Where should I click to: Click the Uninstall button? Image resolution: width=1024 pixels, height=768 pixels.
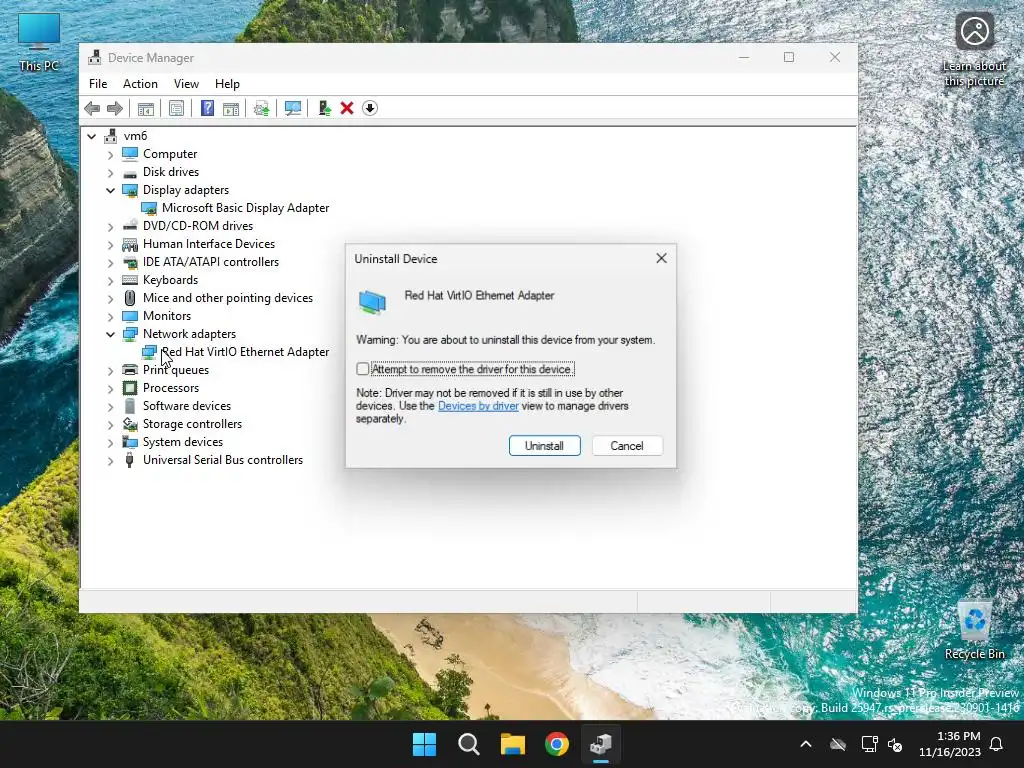(x=544, y=445)
